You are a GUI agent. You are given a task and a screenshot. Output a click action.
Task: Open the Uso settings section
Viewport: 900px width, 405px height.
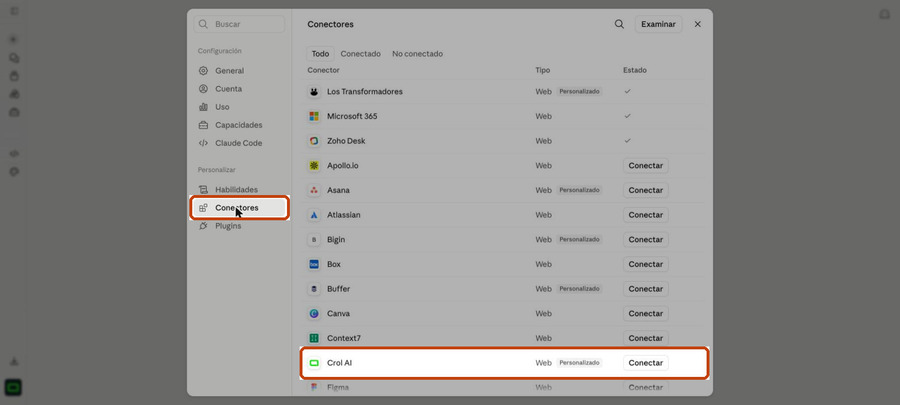pyautogui.click(x=239, y=107)
